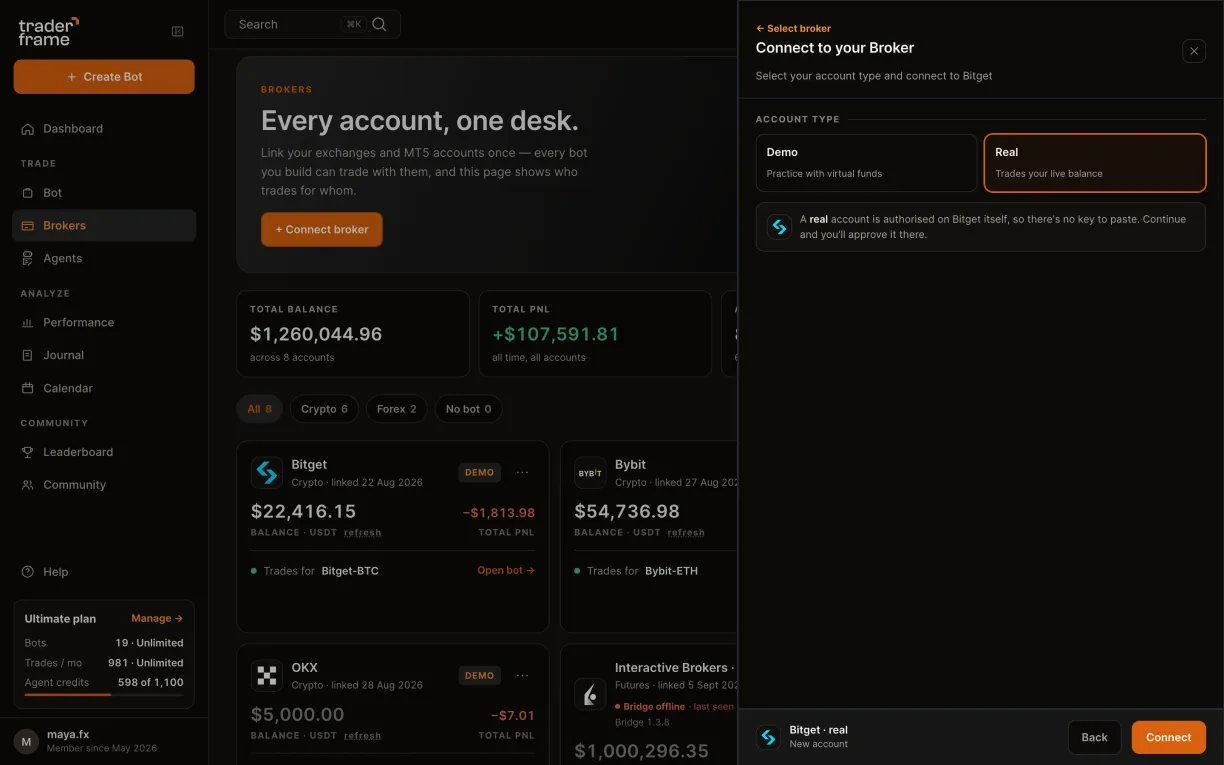Go to Agents in the sidebar
The image size is (1224, 765).
tap(104, 258)
